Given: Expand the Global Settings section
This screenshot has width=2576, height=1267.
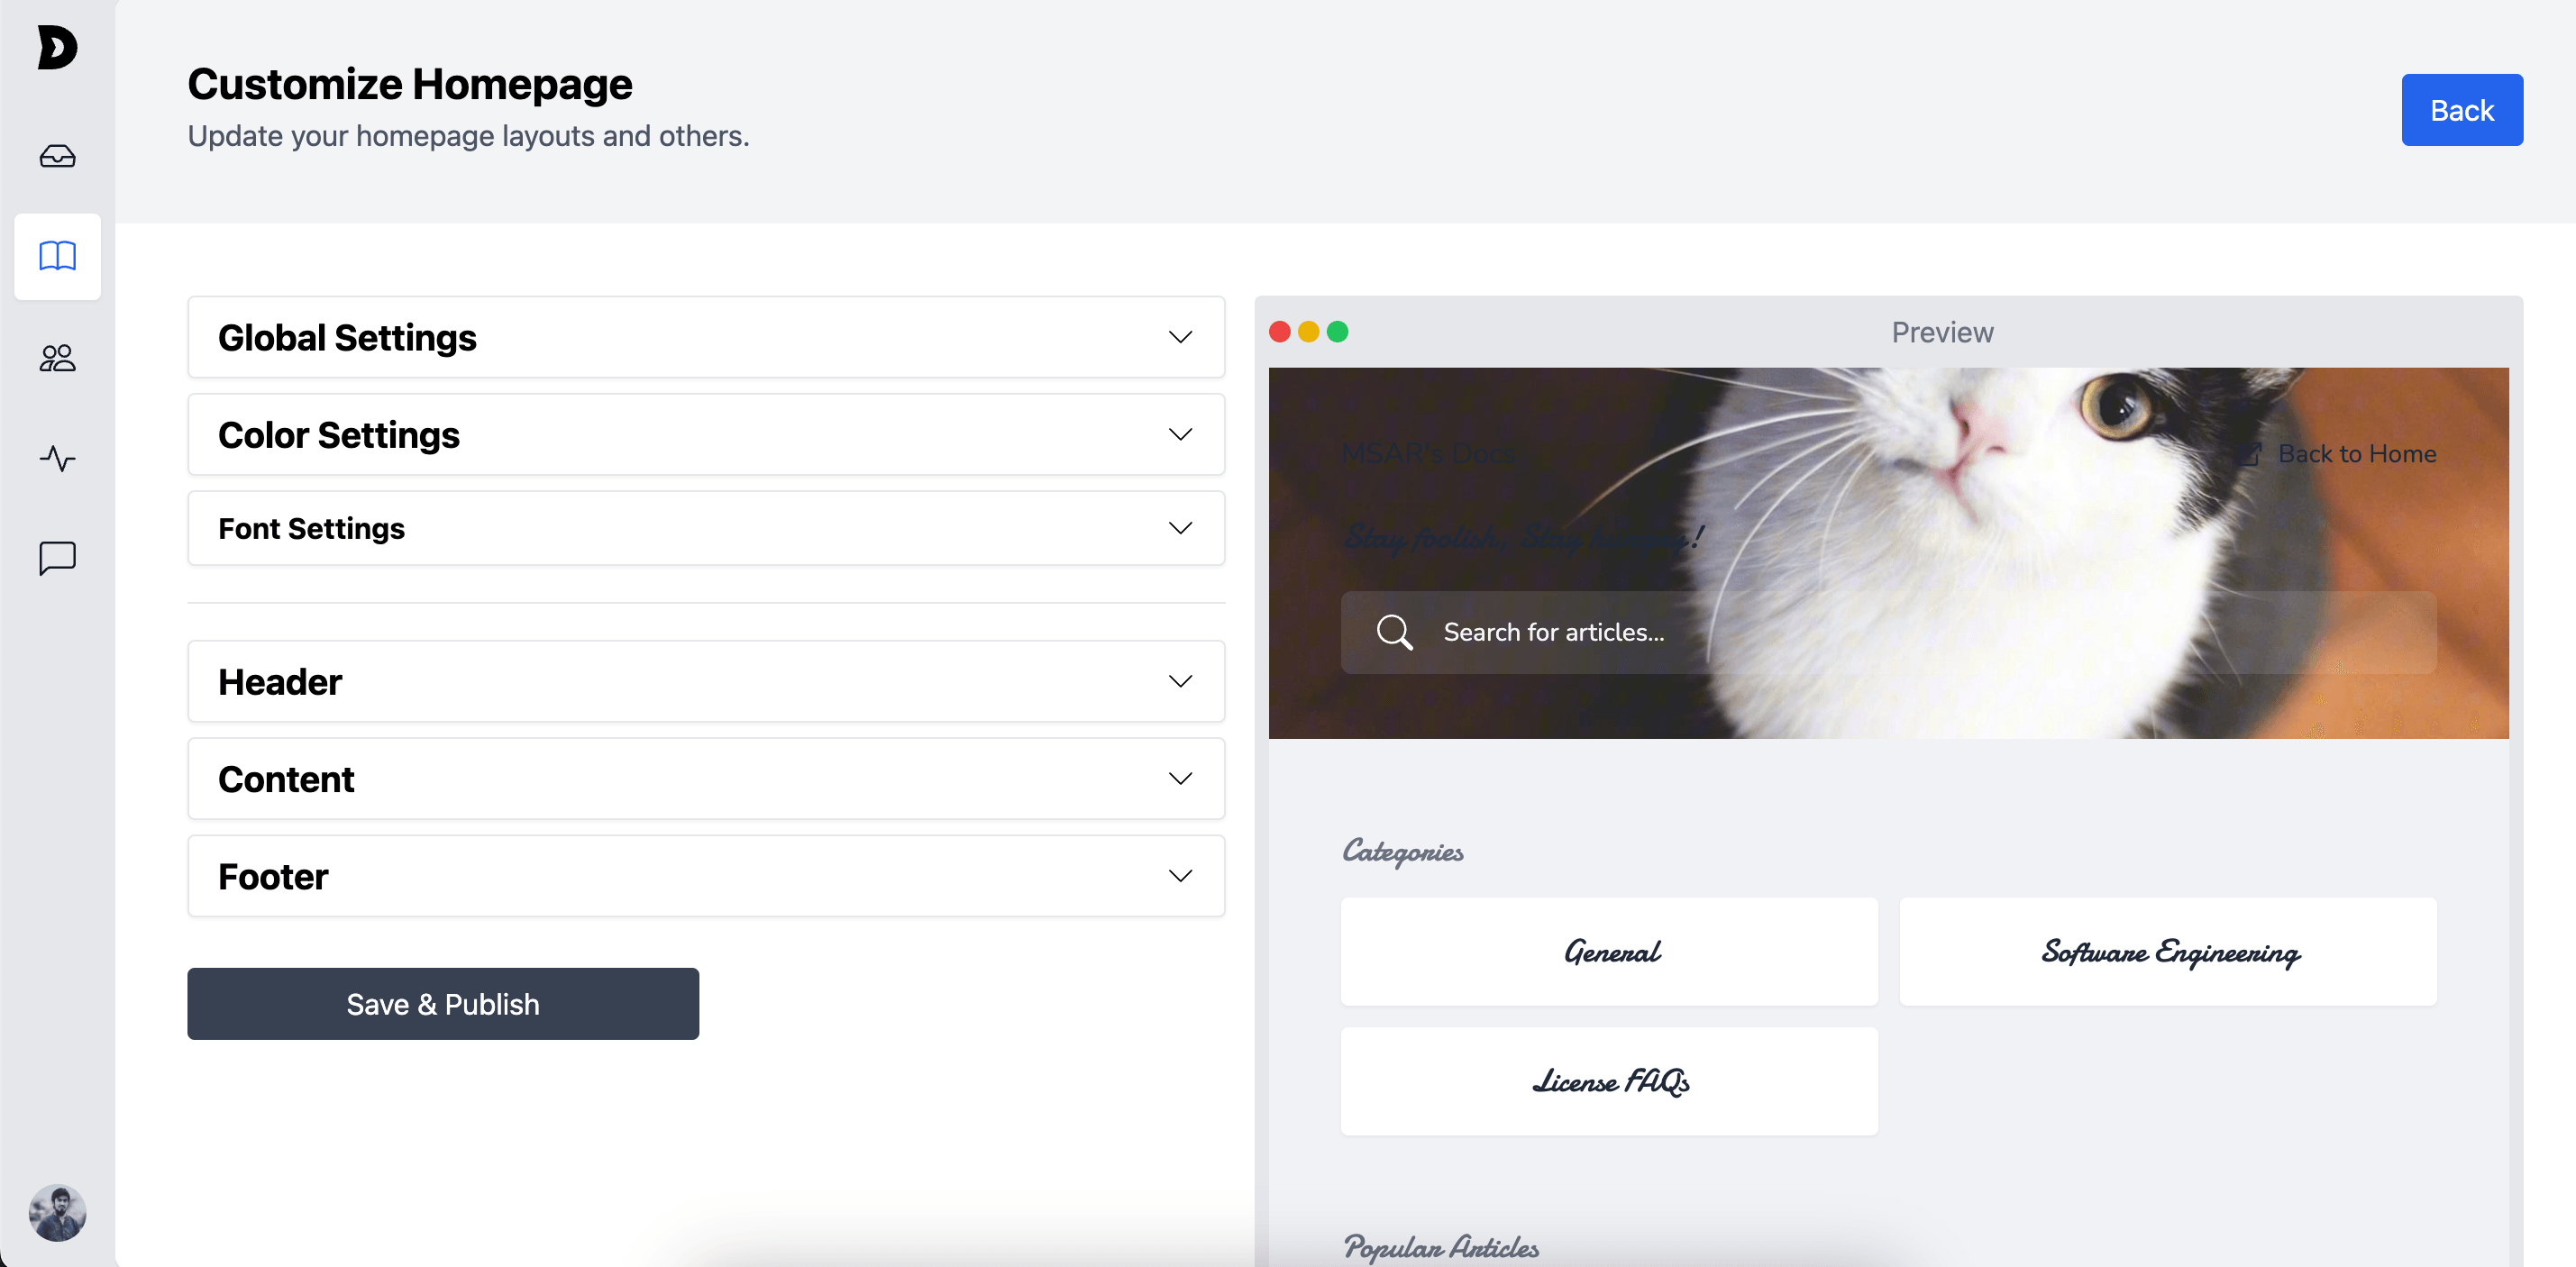Looking at the screenshot, I should click(707, 339).
